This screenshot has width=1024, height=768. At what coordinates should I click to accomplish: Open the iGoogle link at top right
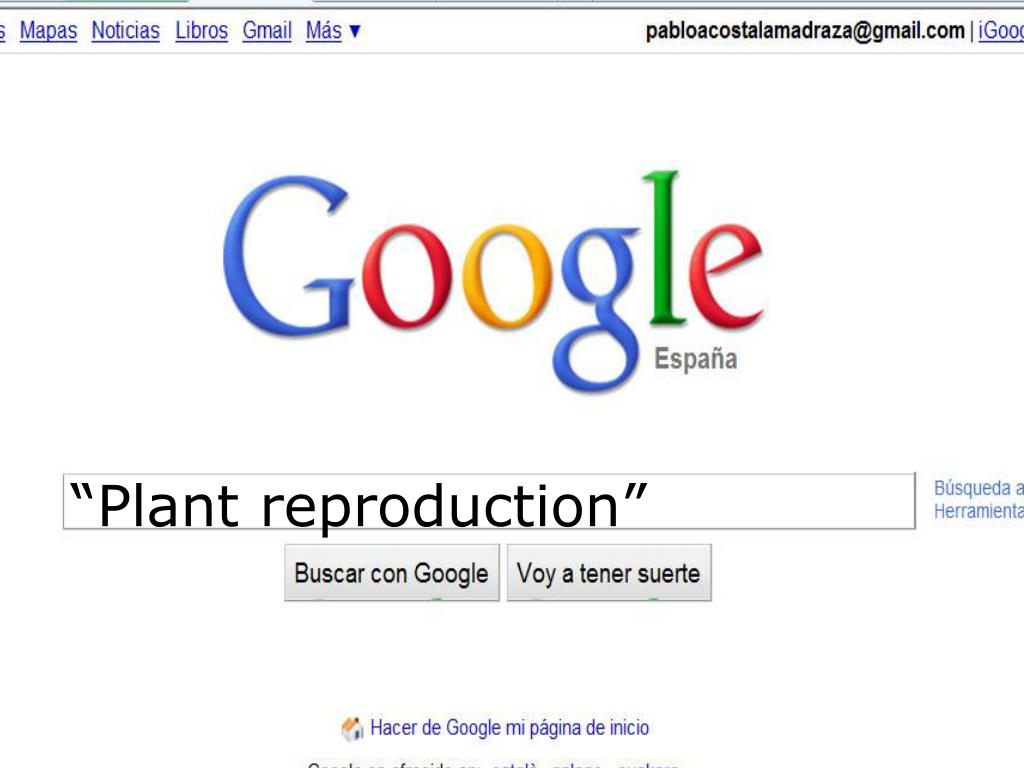click(1000, 31)
